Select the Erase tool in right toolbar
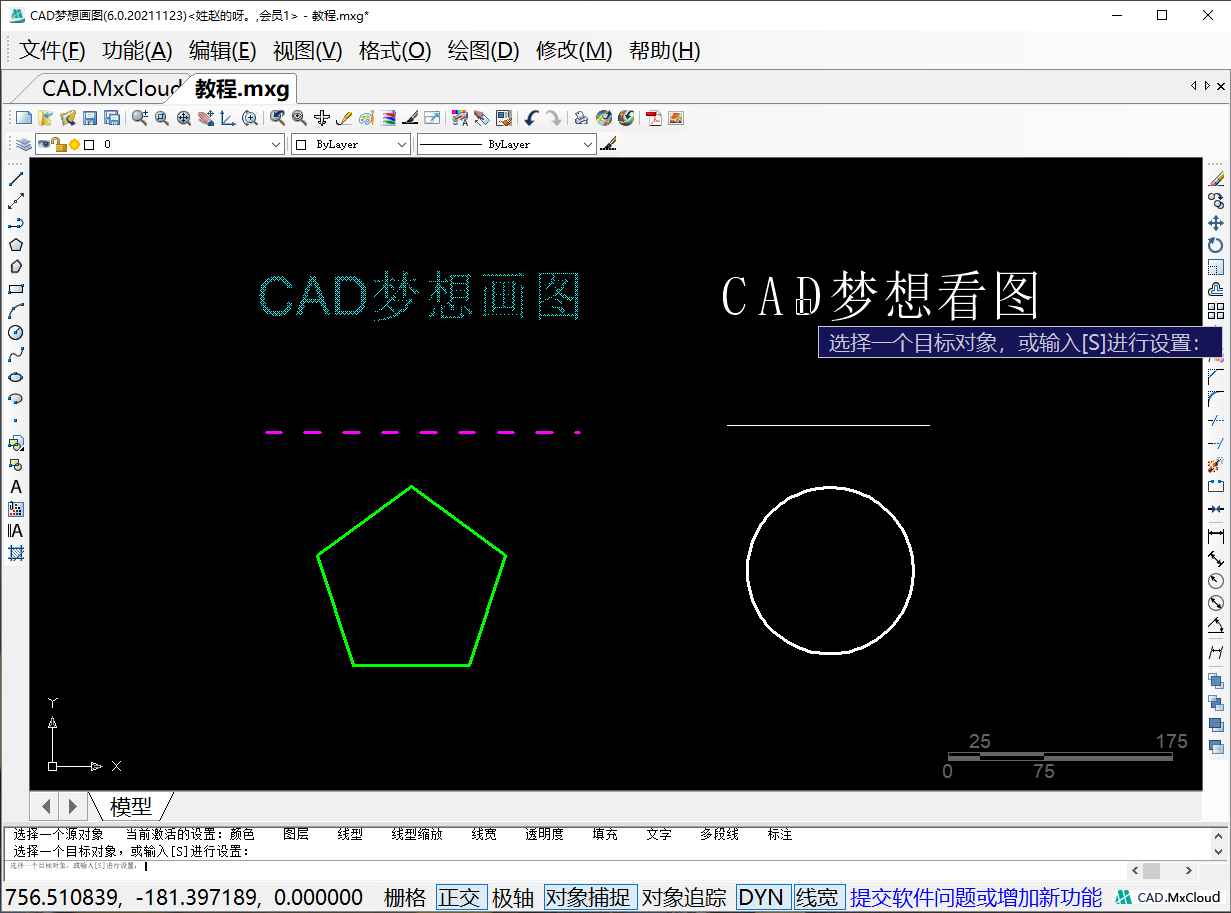 pyautogui.click(x=1216, y=179)
